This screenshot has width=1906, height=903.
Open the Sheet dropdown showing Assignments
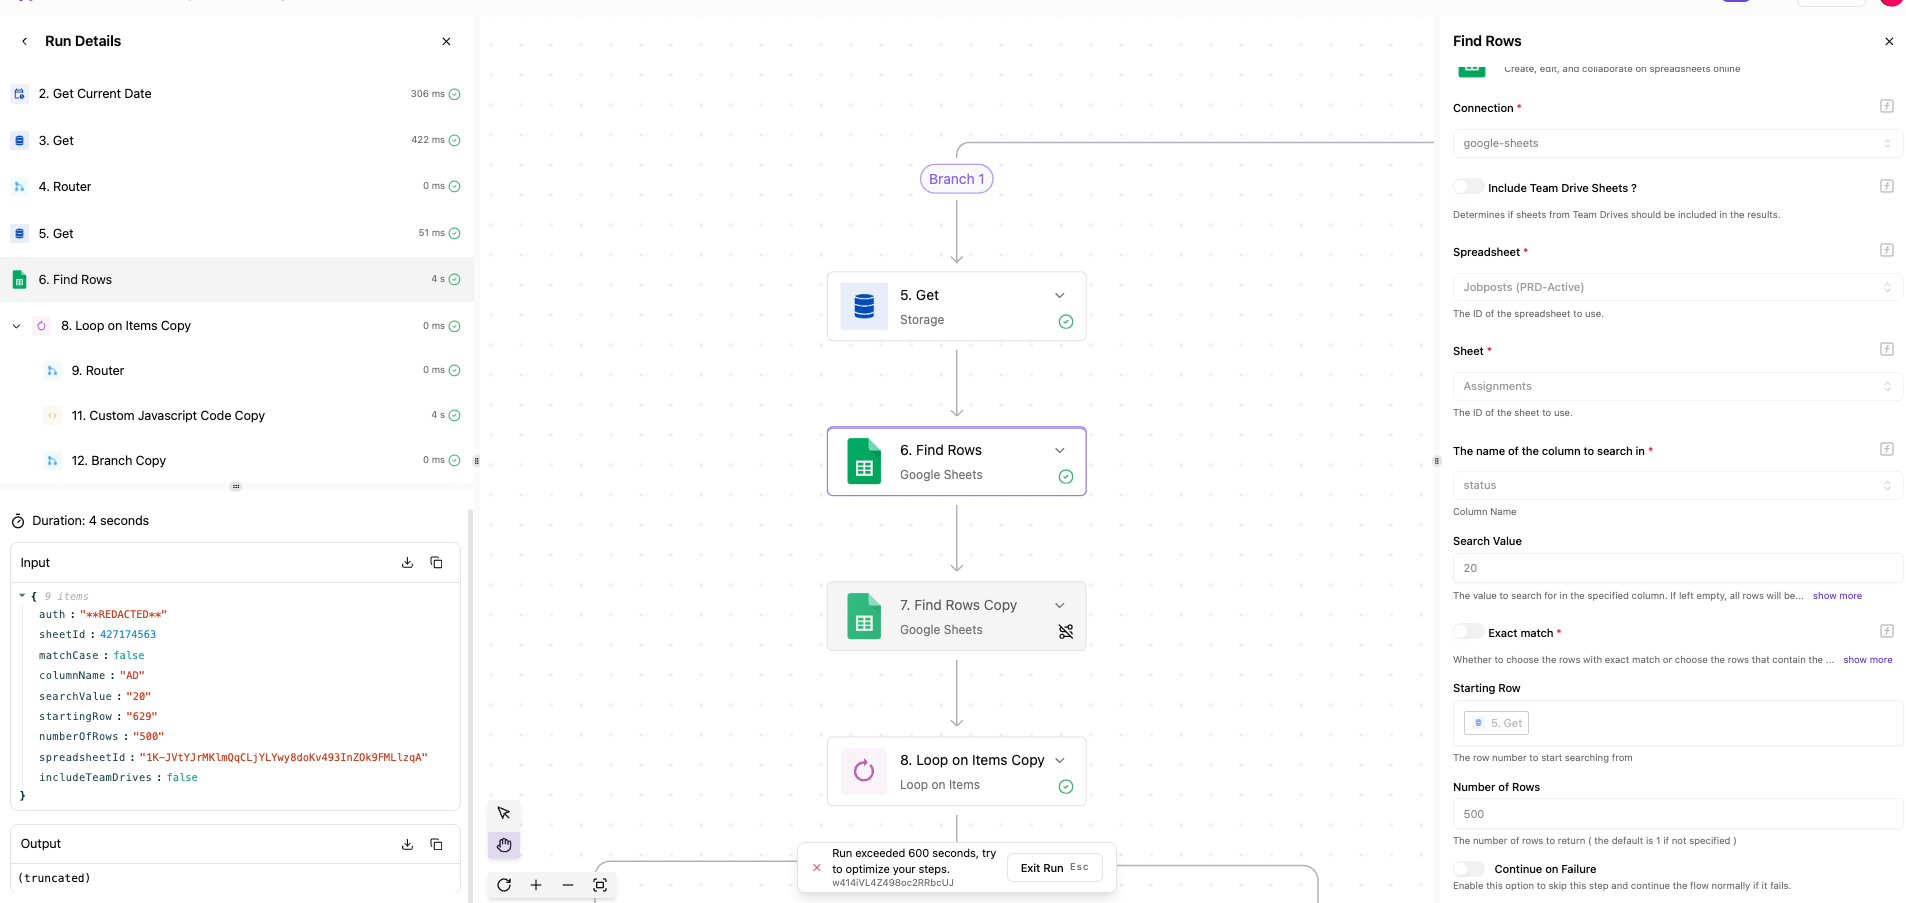(x=1676, y=386)
